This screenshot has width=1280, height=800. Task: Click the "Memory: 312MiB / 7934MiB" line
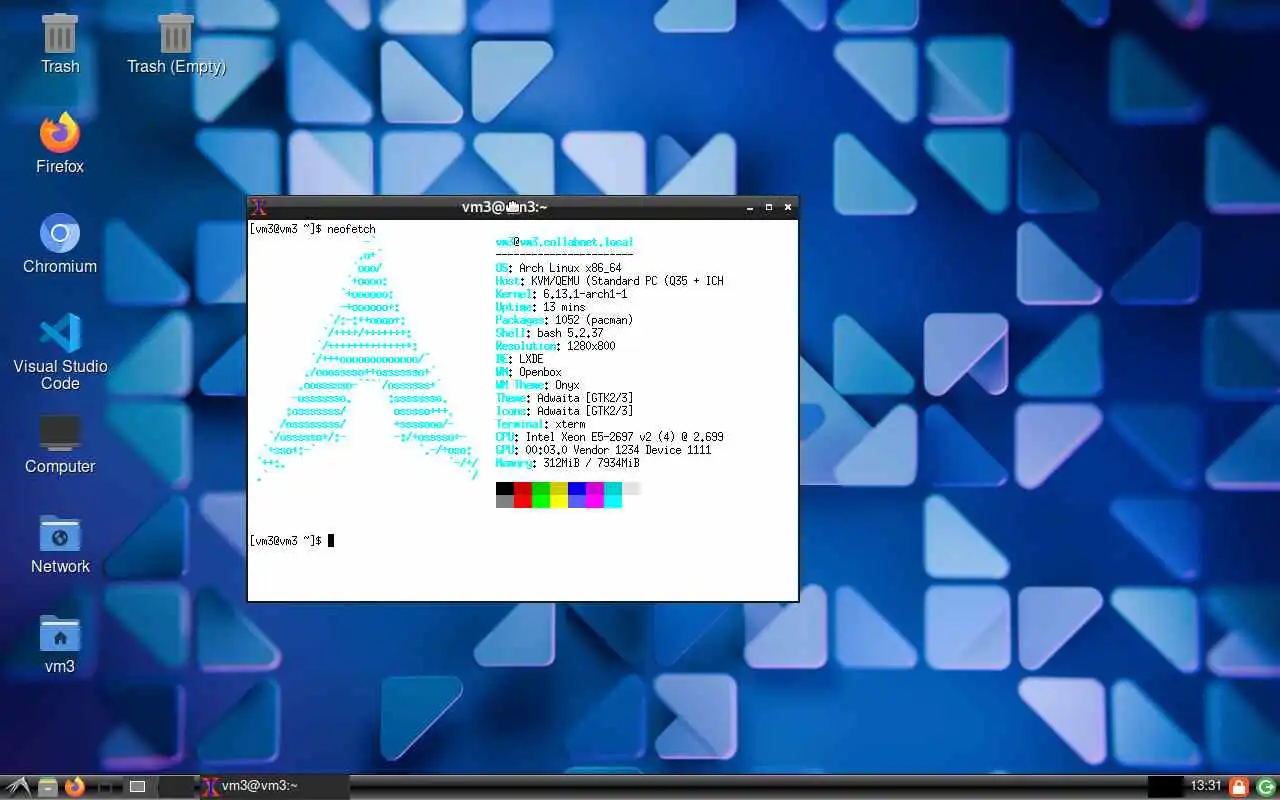click(x=567, y=463)
